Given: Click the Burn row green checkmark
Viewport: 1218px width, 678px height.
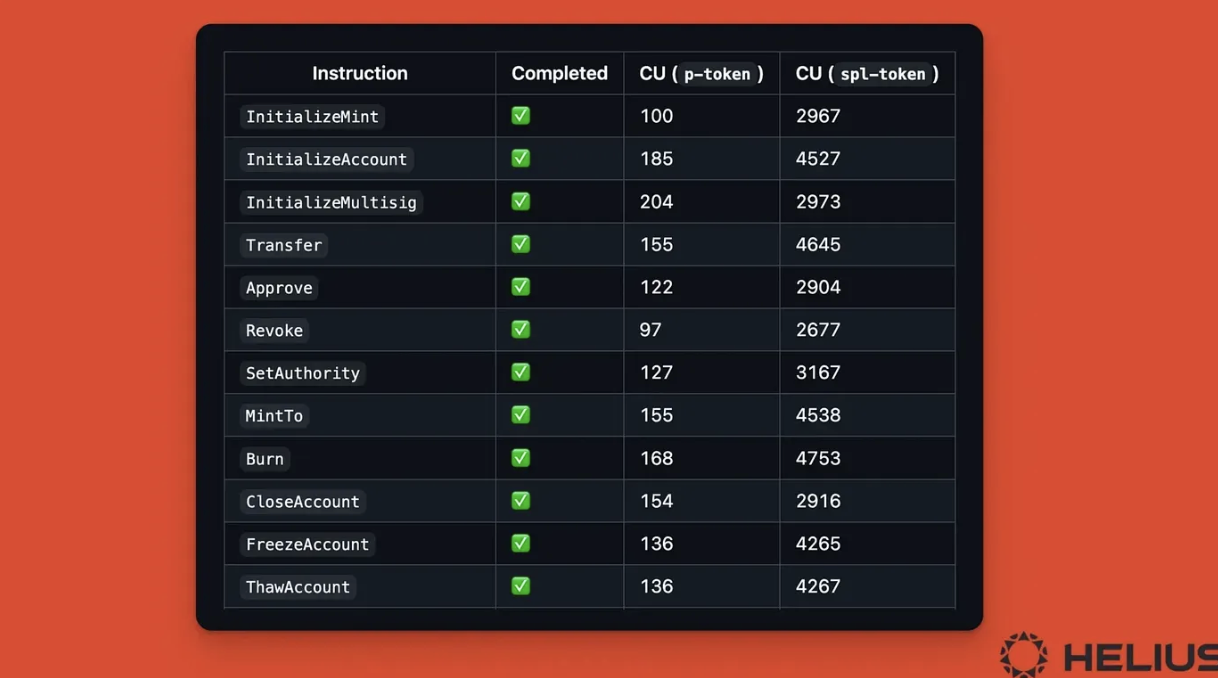Looking at the screenshot, I should 521,458.
